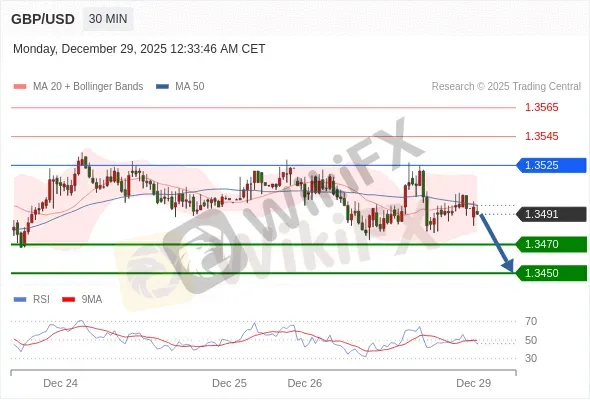Click the GBP/USD pair title
The width and height of the screenshot is (590, 400).
click(x=43, y=19)
